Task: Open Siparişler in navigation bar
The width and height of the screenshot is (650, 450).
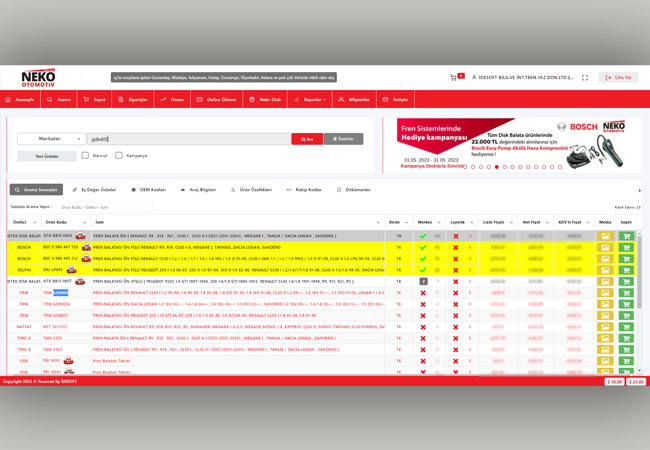Action: point(133,99)
